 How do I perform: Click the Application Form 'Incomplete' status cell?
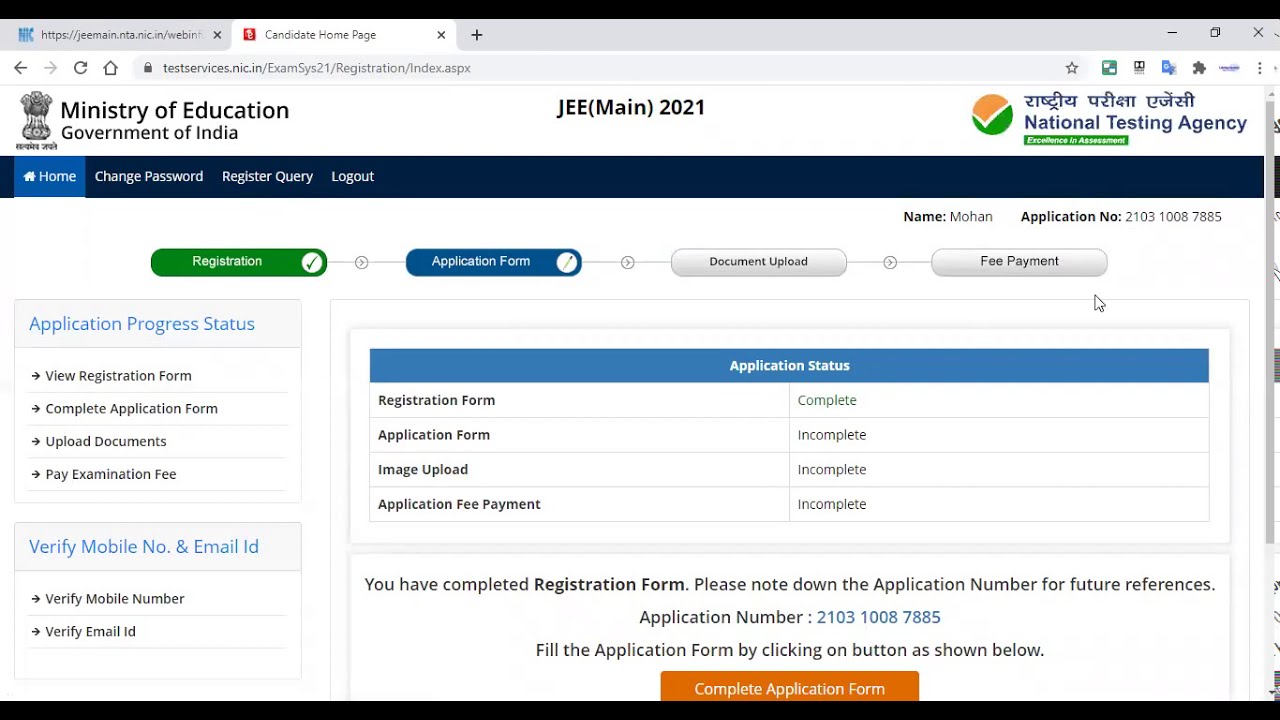999,435
